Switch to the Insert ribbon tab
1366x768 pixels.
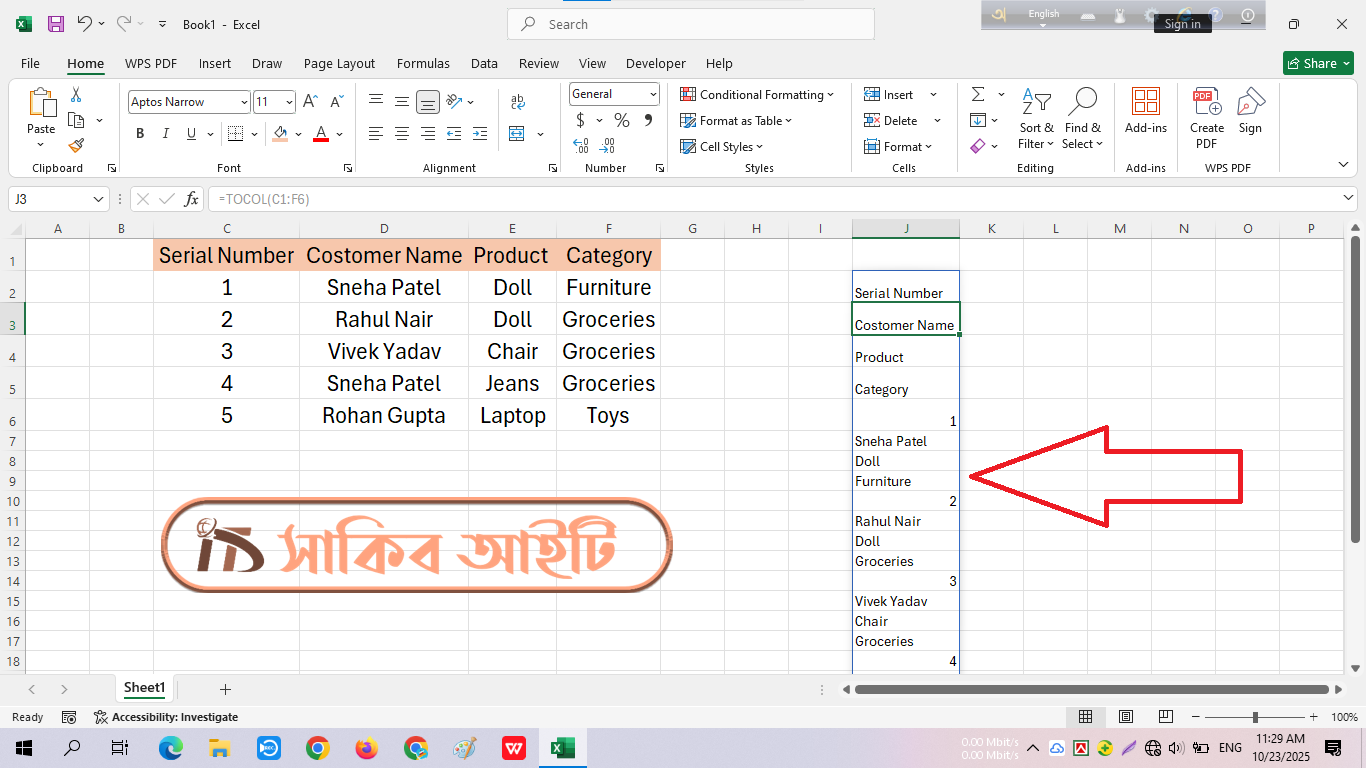click(214, 63)
